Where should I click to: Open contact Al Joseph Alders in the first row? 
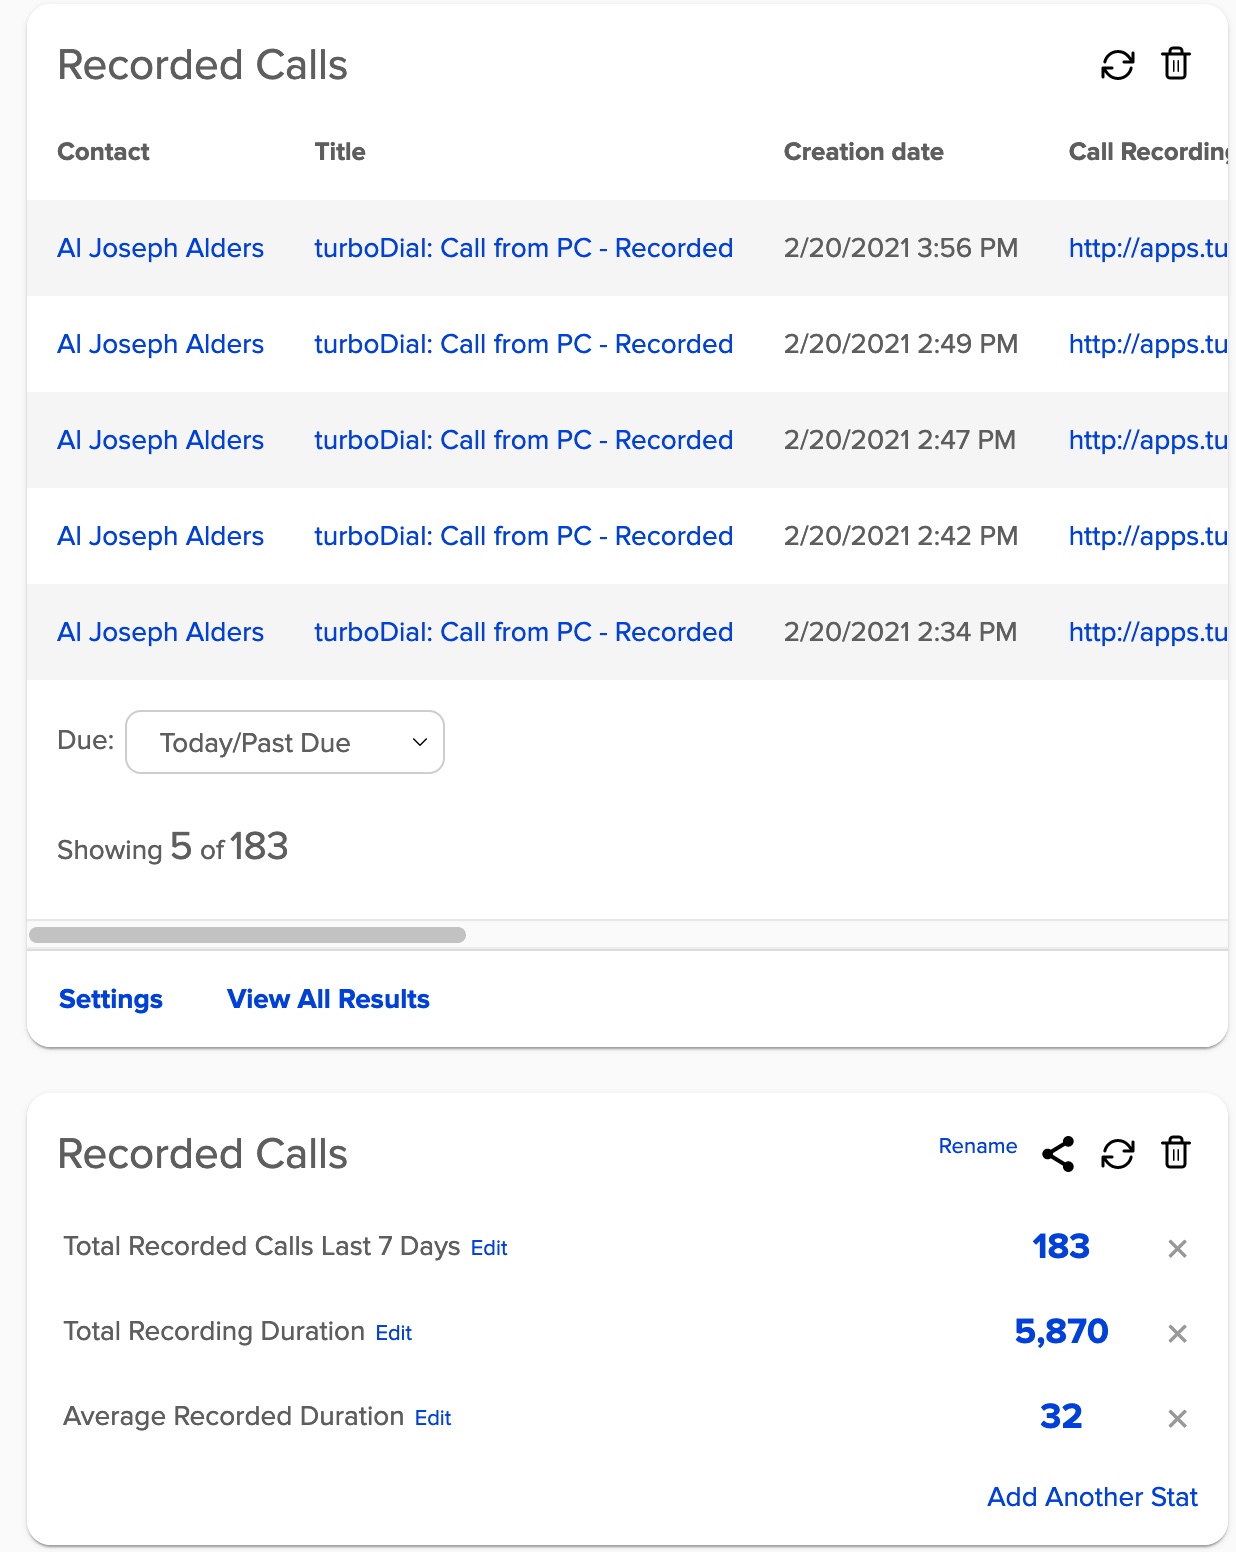[161, 248]
